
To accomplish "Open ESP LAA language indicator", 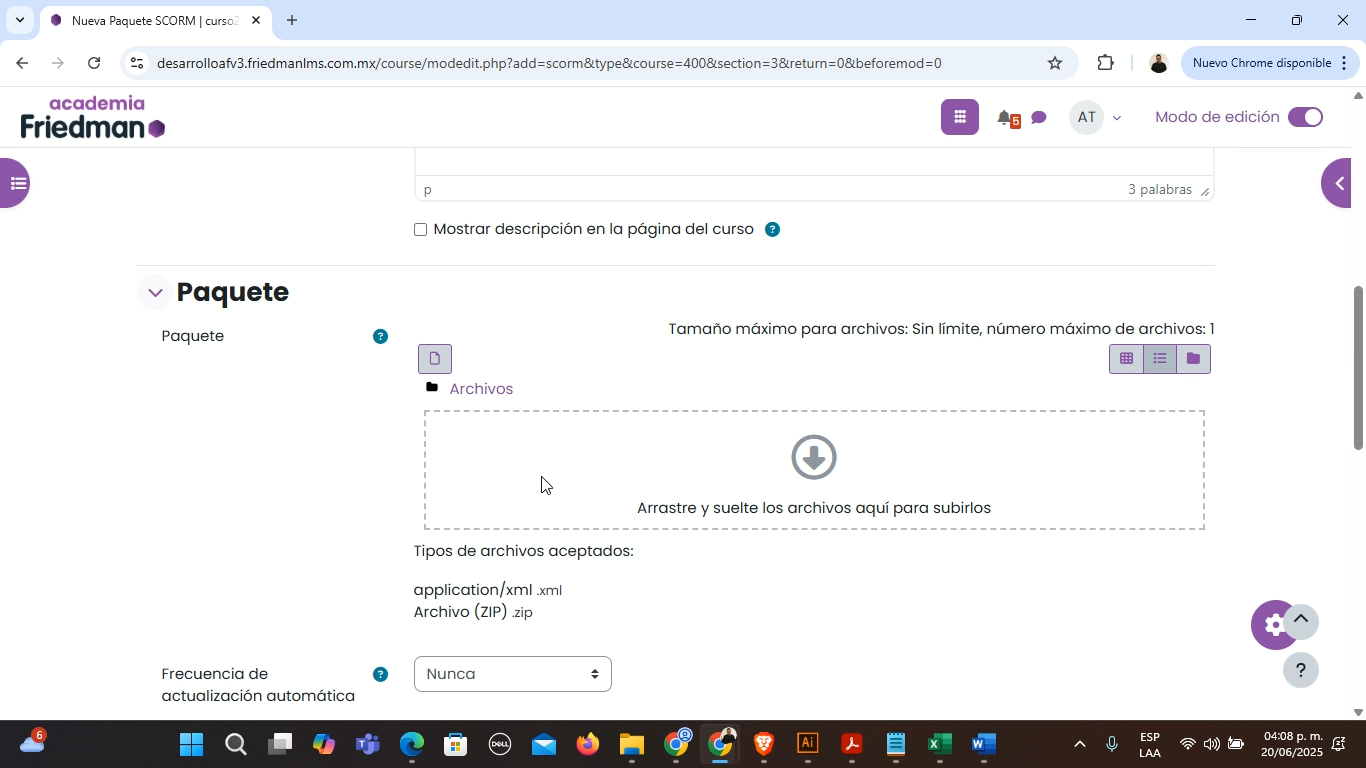I will (1149, 744).
